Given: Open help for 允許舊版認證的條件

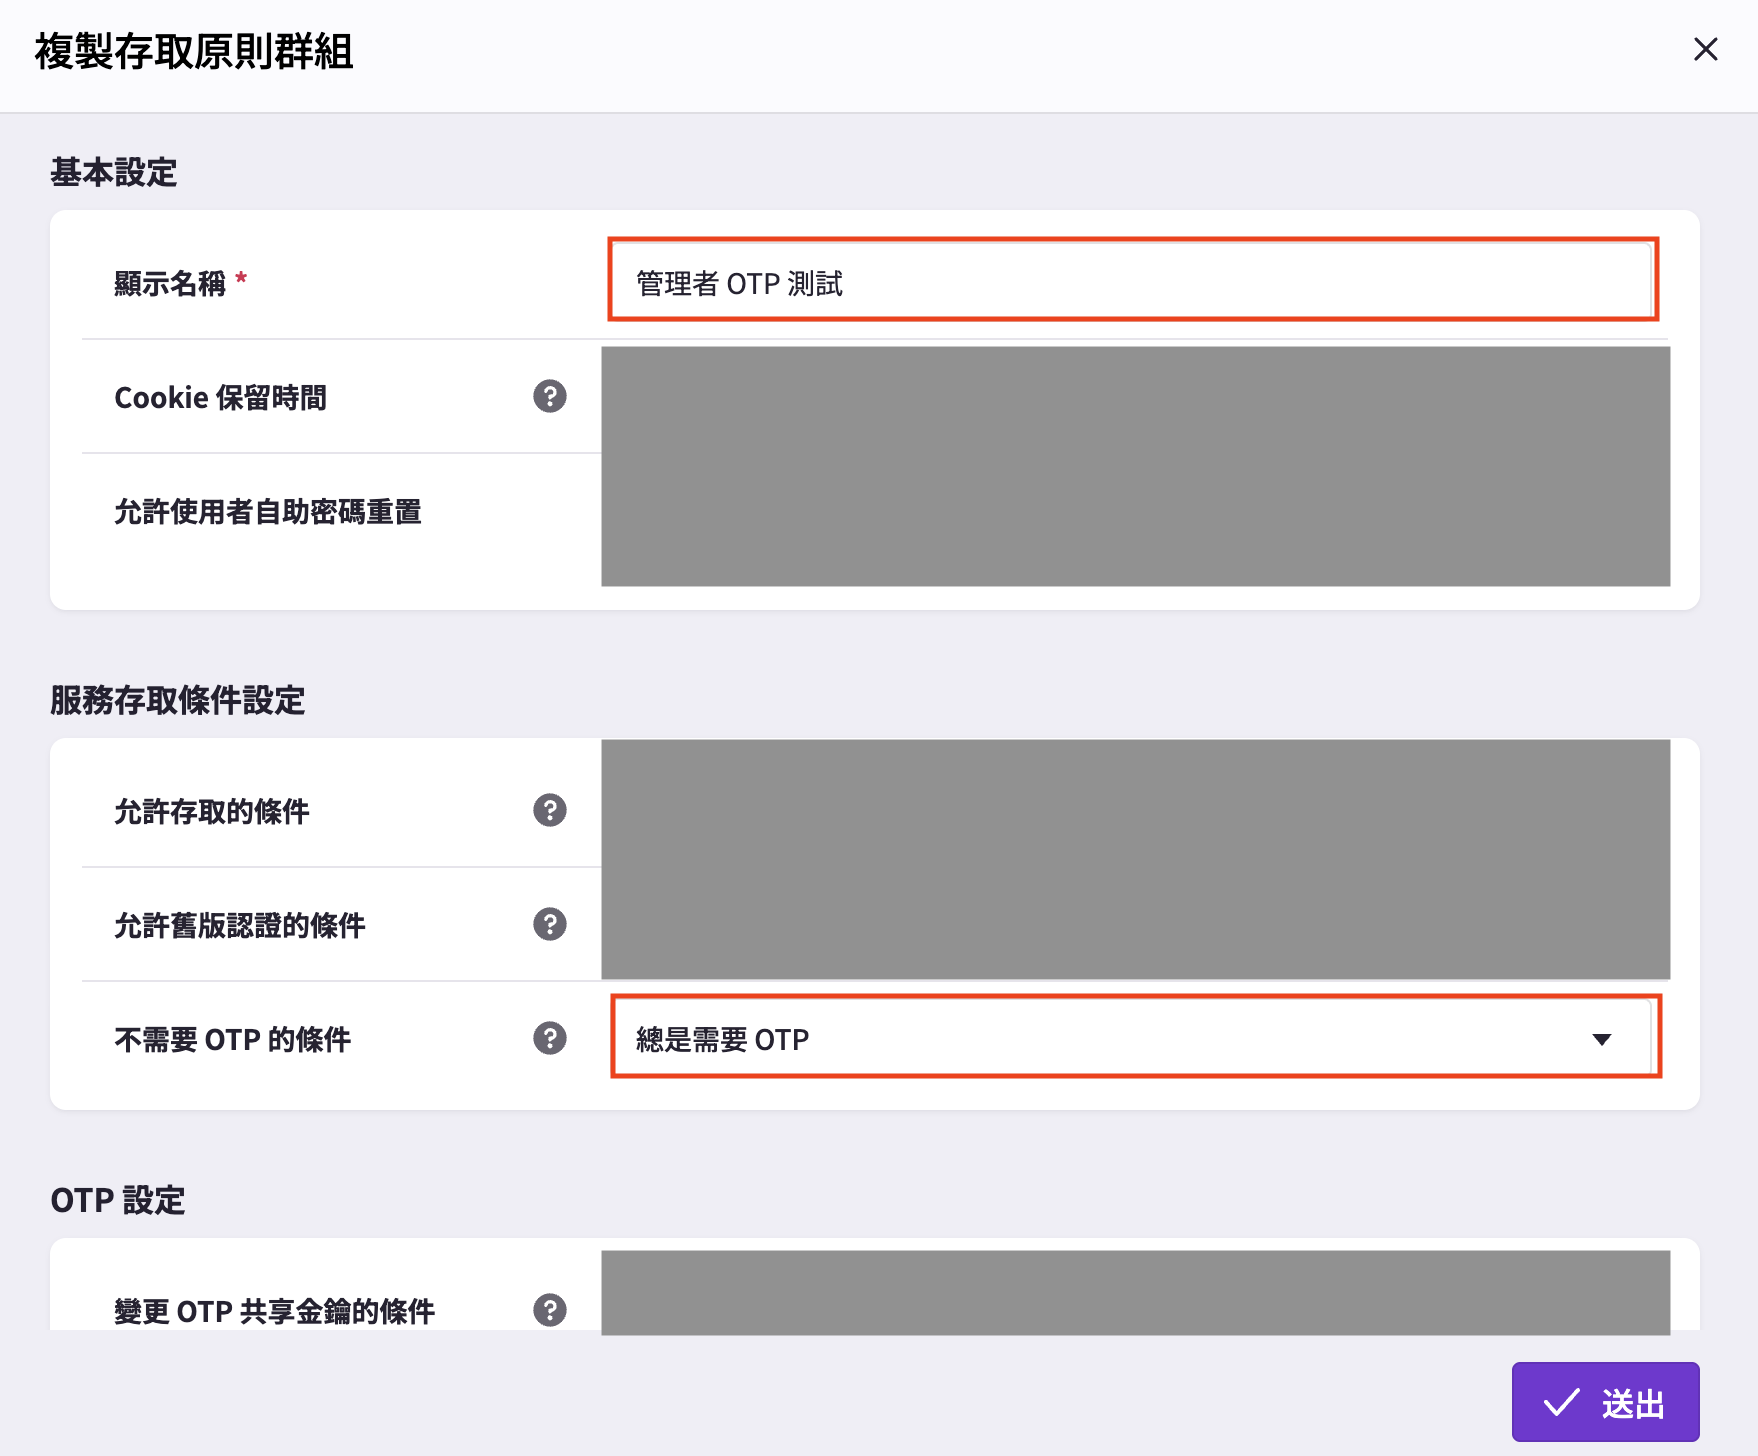Looking at the screenshot, I should pyautogui.click(x=549, y=924).
